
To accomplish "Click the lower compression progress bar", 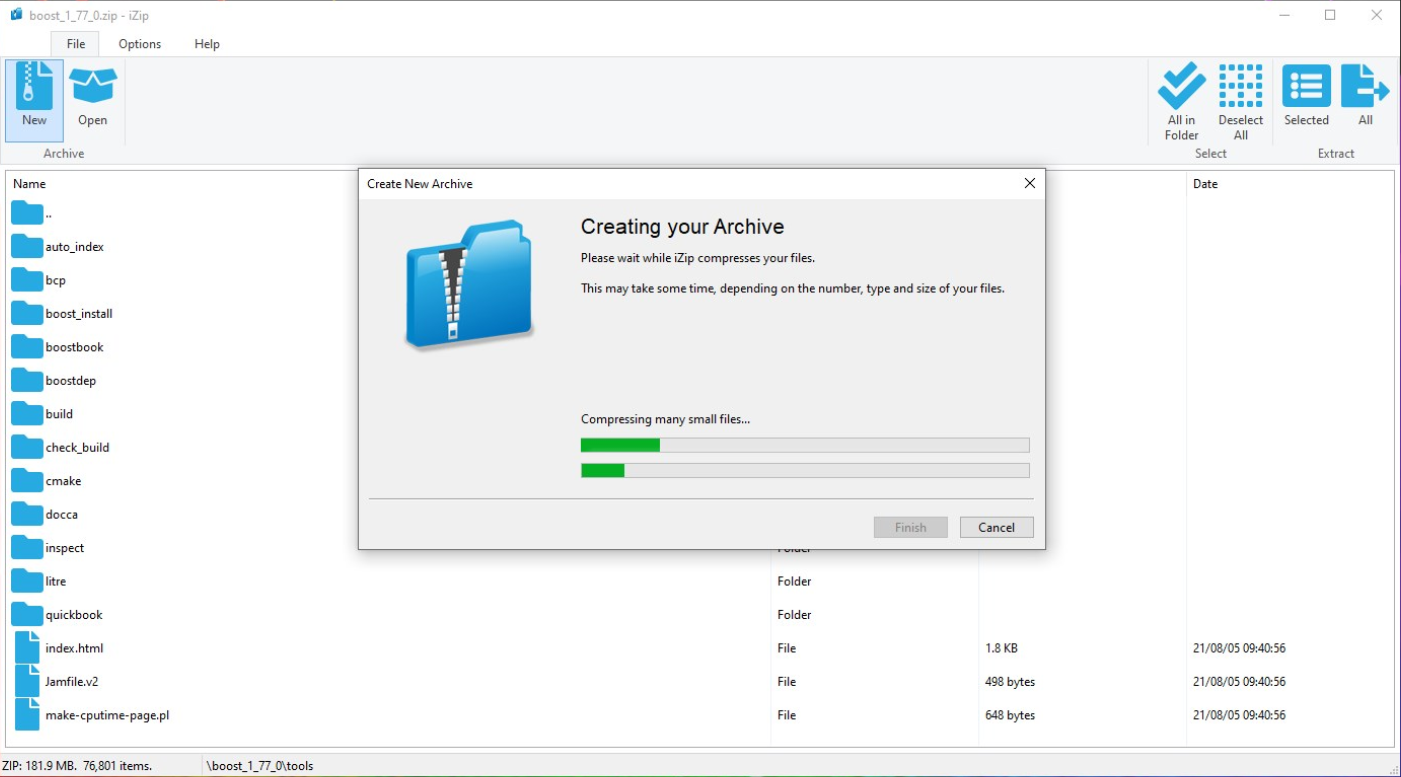I will point(805,470).
